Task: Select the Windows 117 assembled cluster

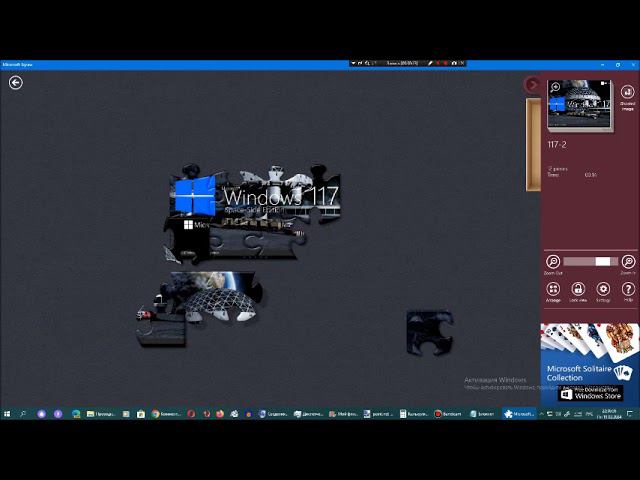Action: [x=253, y=212]
